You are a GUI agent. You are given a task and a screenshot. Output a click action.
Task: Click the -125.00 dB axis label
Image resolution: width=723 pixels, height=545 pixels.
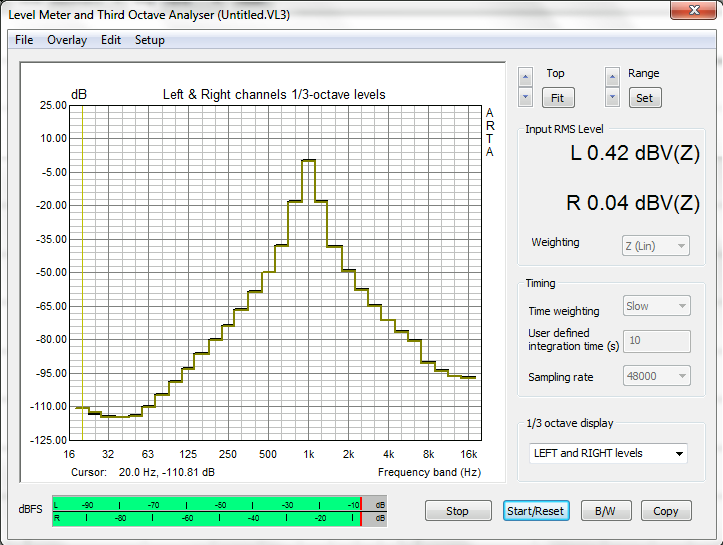[49, 440]
